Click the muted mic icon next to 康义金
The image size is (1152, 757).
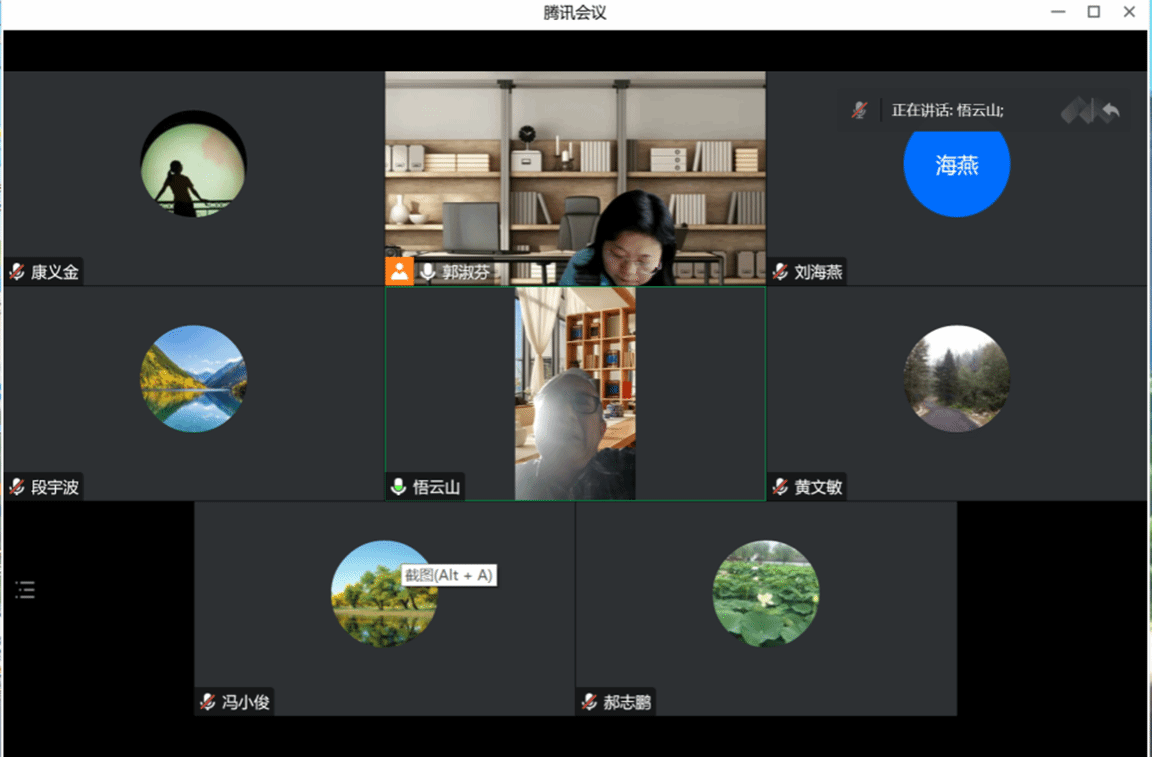tap(16, 272)
